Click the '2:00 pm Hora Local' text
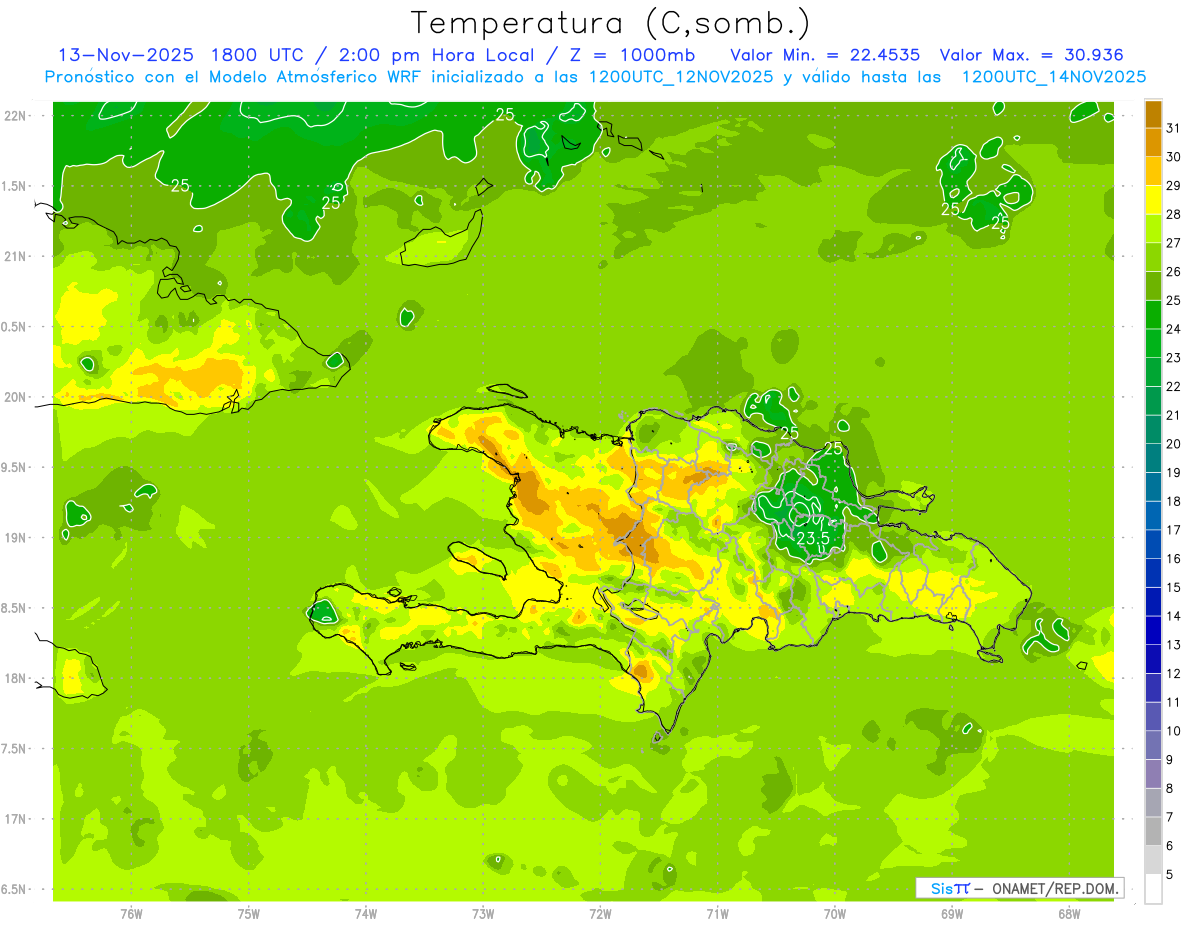The image size is (1200, 927). (x=440, y=55)
